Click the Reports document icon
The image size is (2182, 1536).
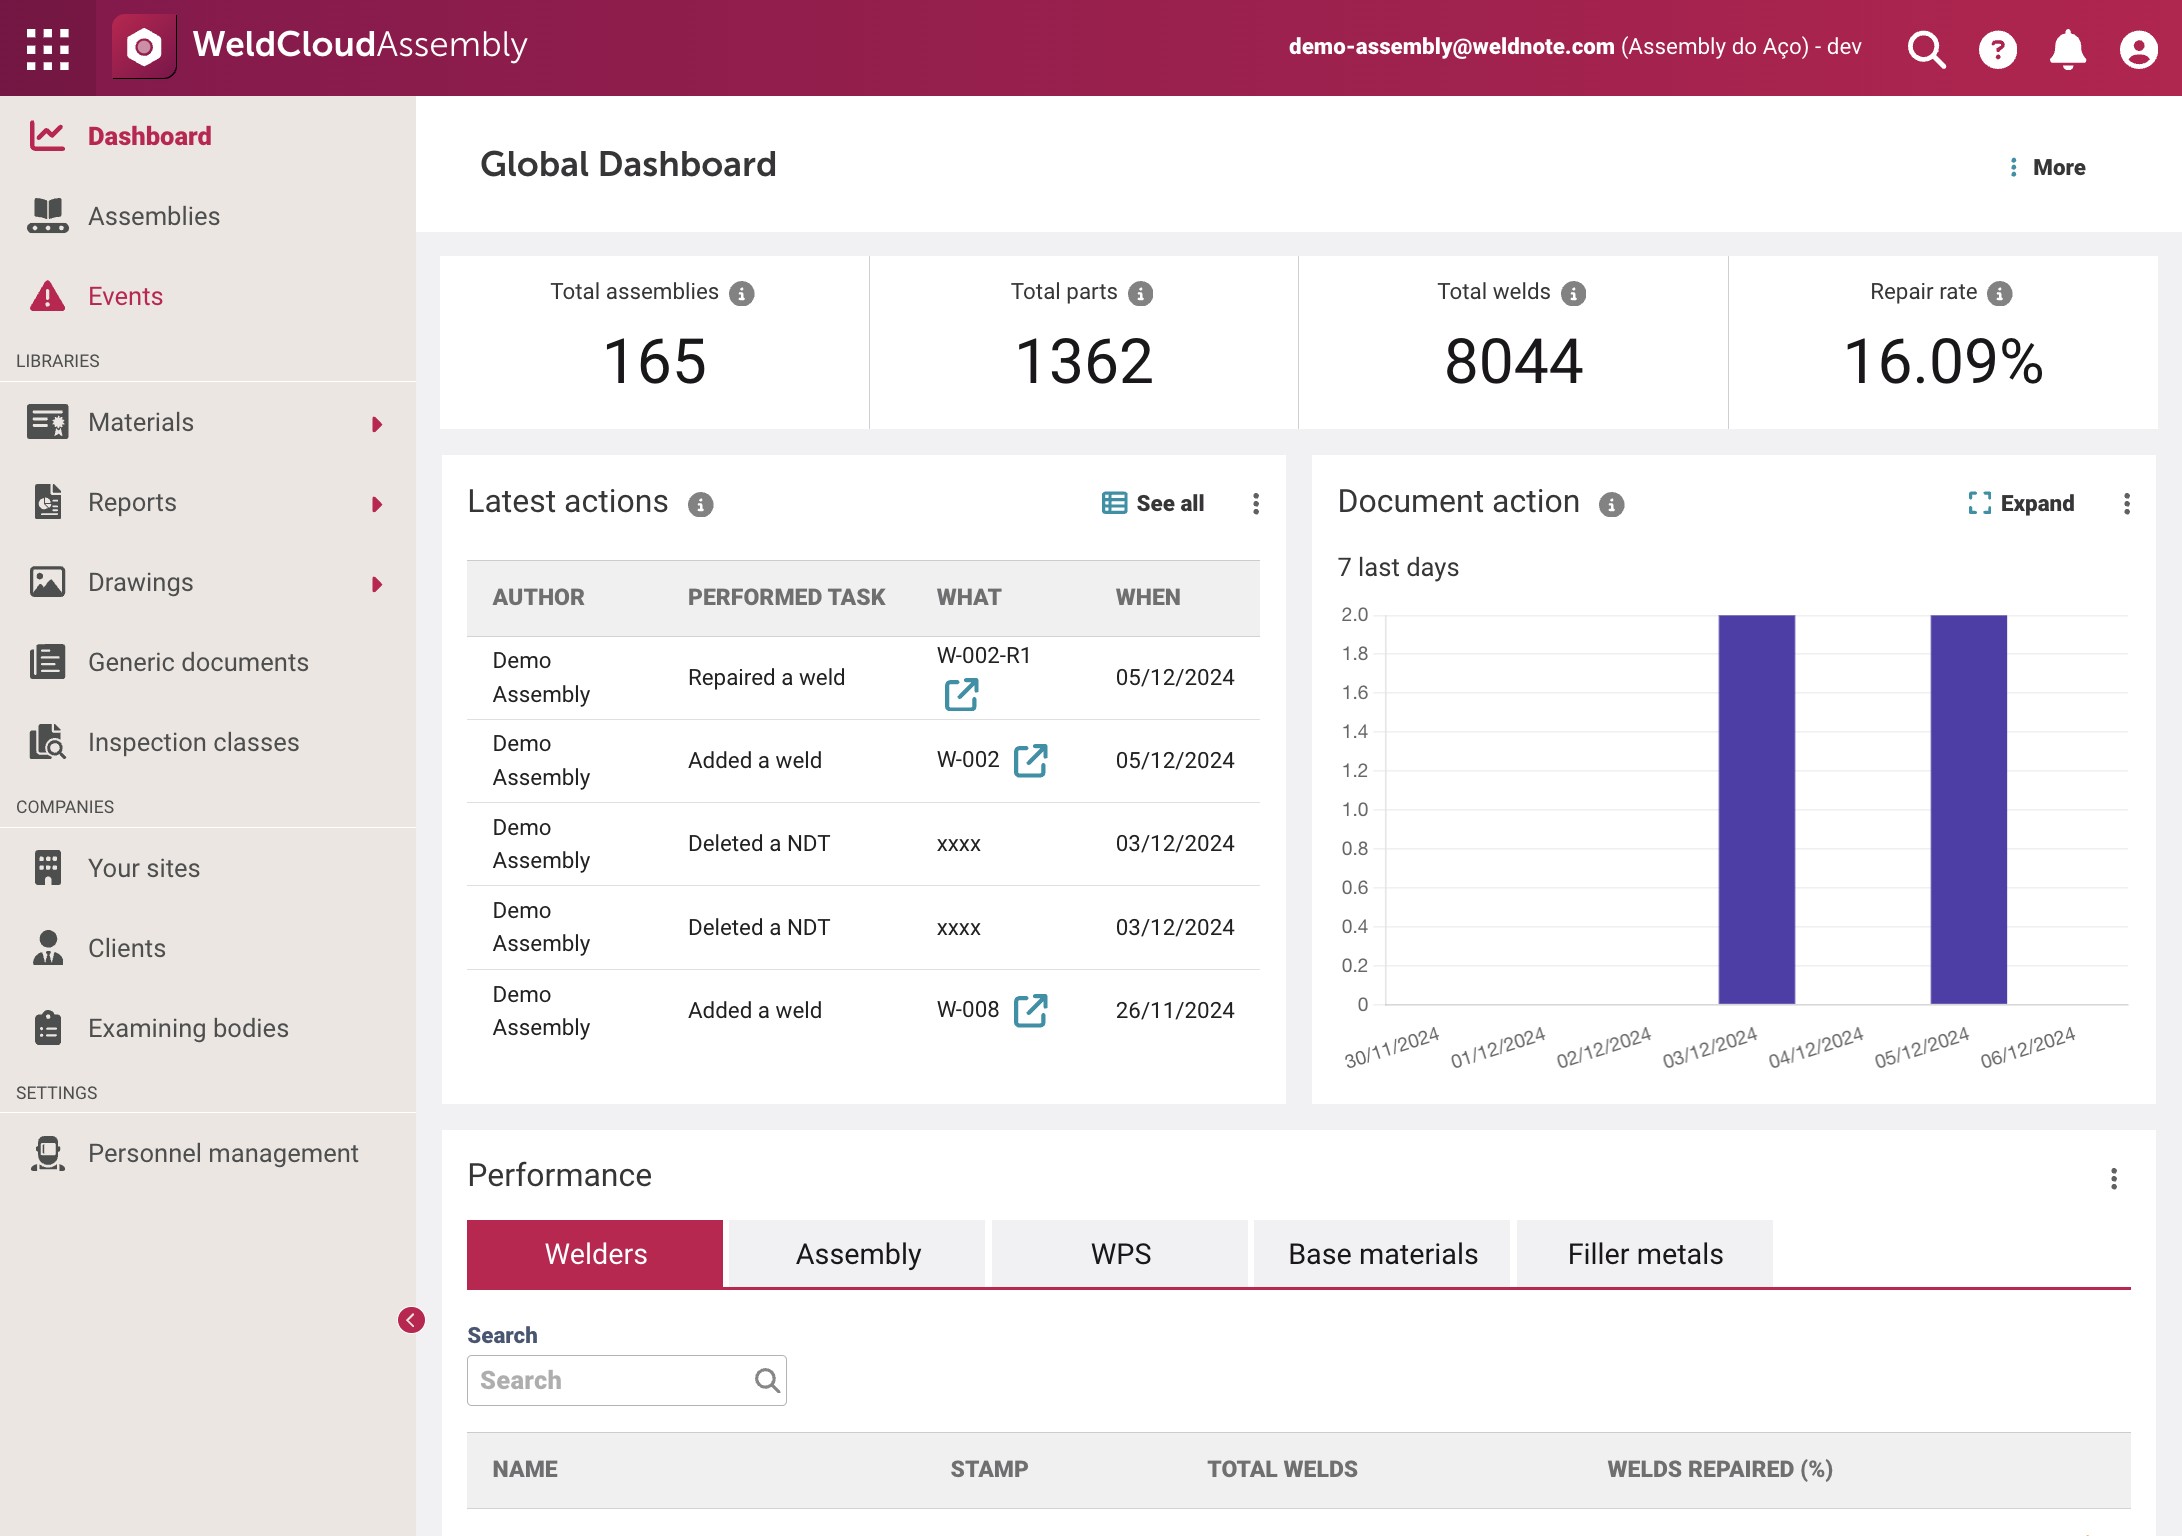47,502
